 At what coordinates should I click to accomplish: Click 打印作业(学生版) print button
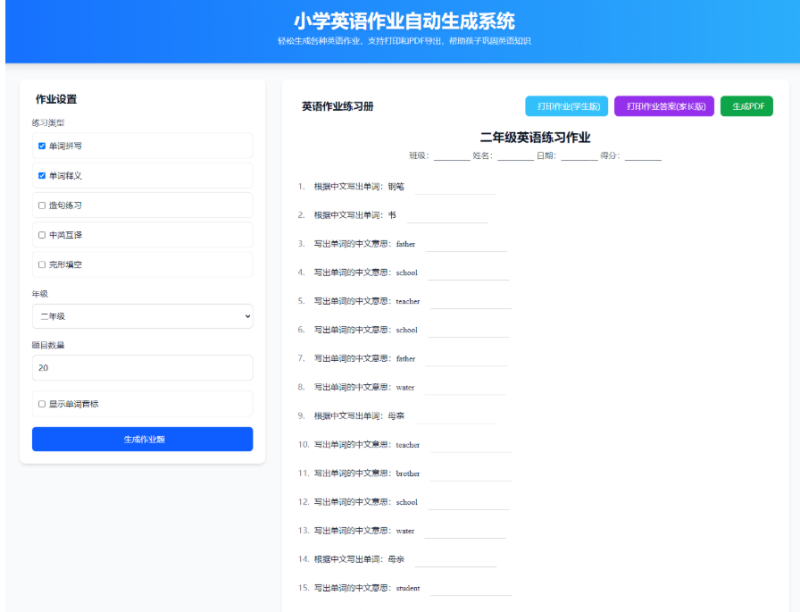(566, 106)
